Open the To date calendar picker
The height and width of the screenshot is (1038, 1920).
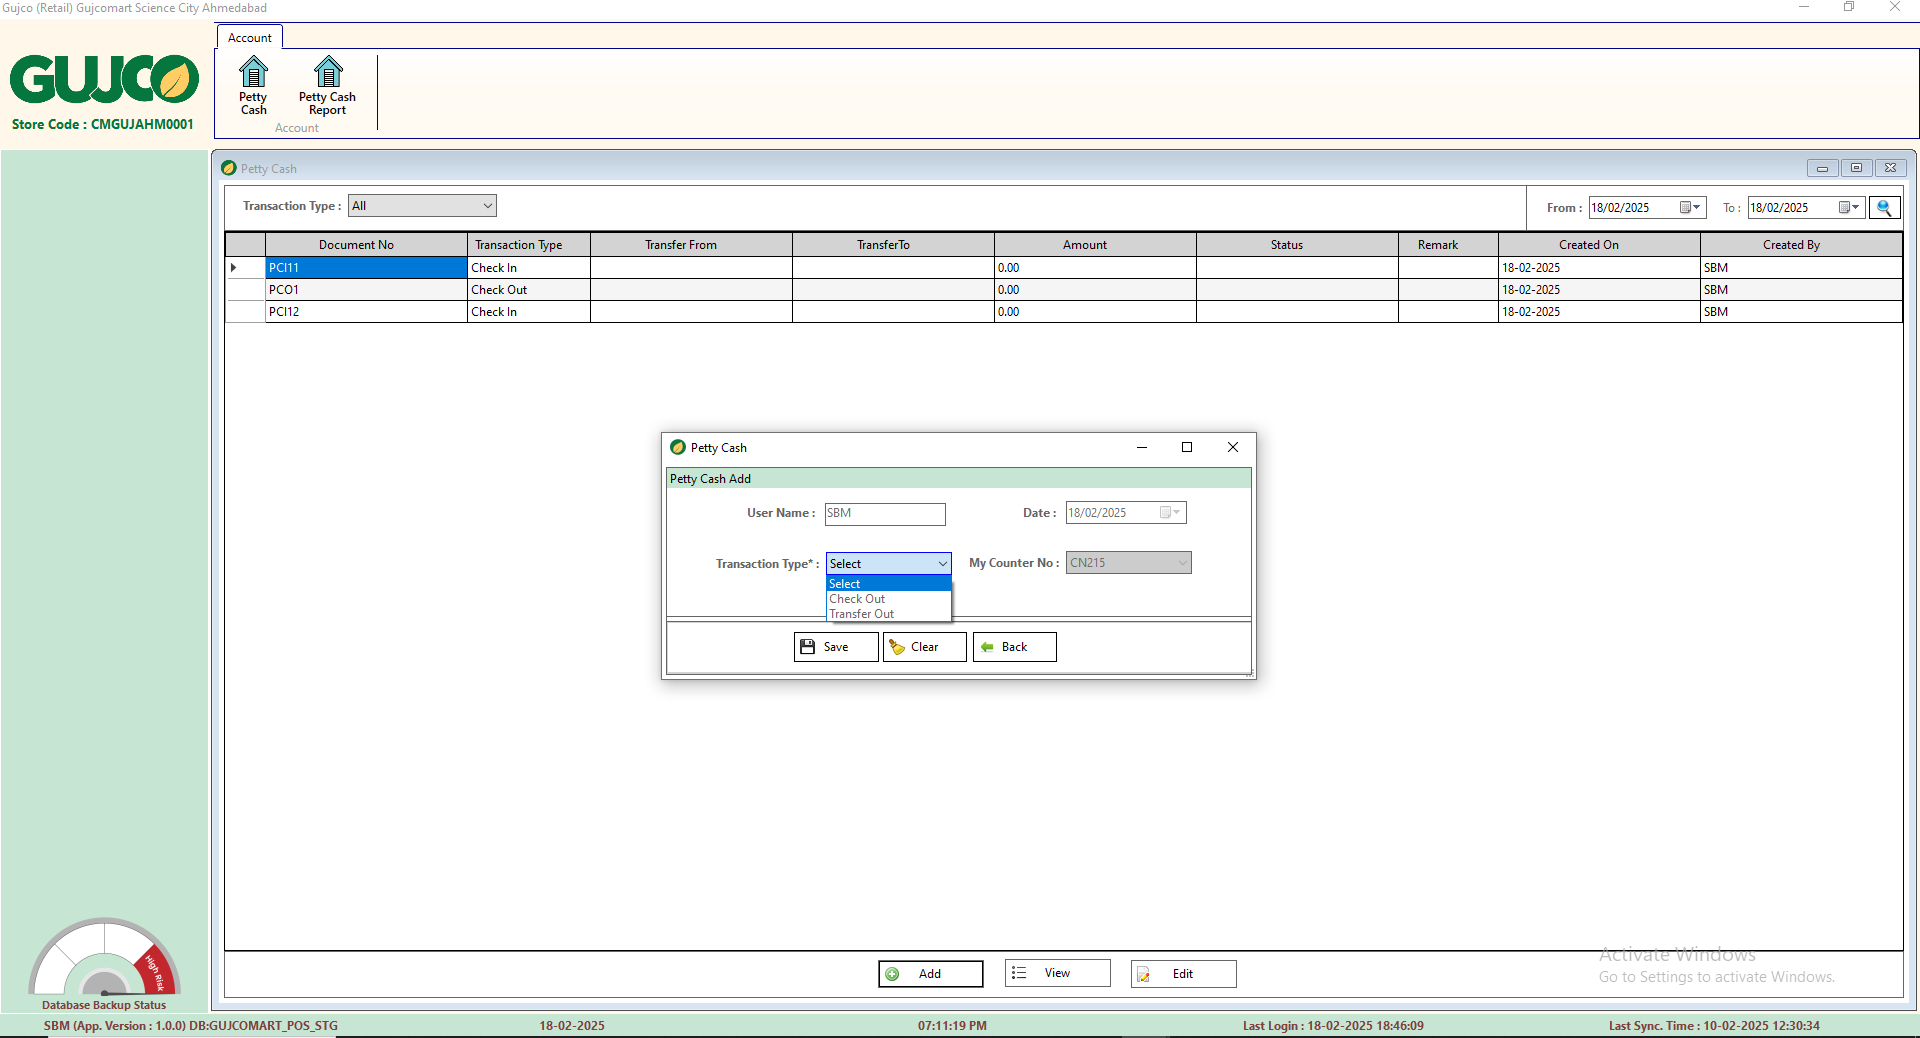point(1848,207)
